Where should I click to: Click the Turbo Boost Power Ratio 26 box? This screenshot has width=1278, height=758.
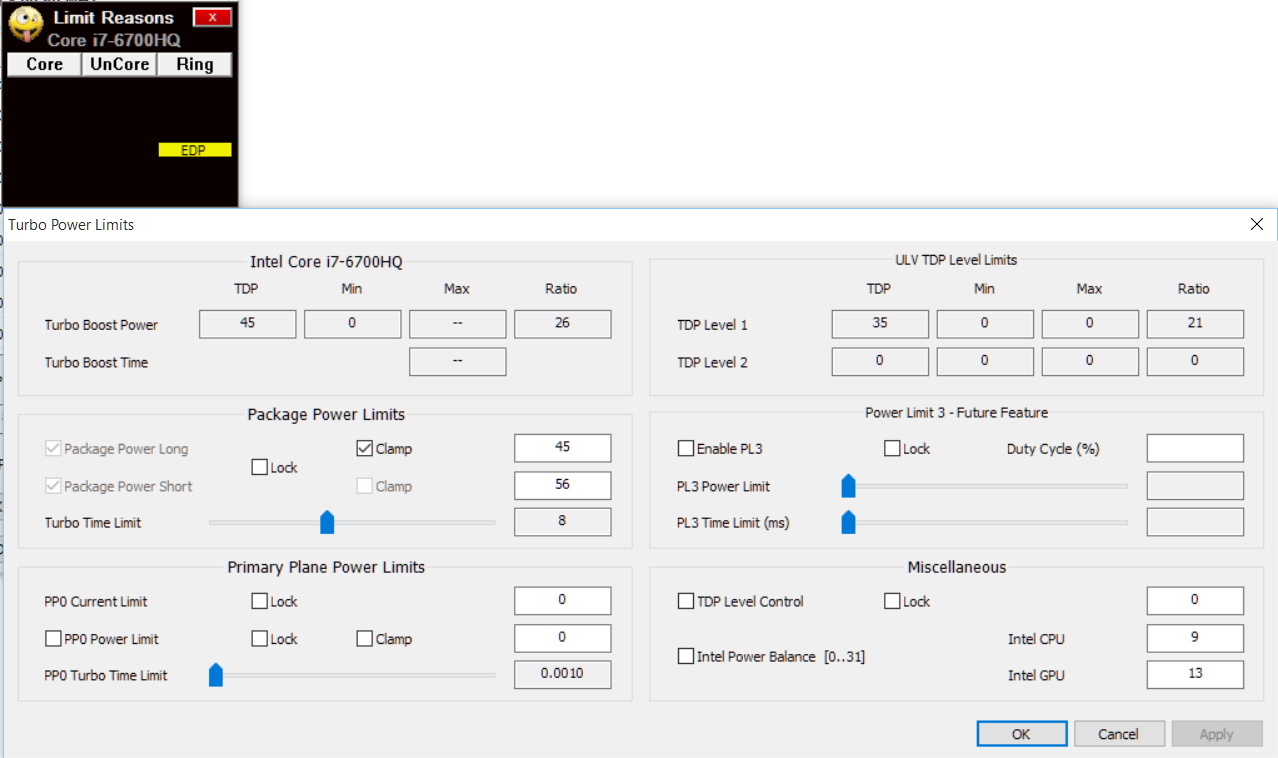[562, 324]
